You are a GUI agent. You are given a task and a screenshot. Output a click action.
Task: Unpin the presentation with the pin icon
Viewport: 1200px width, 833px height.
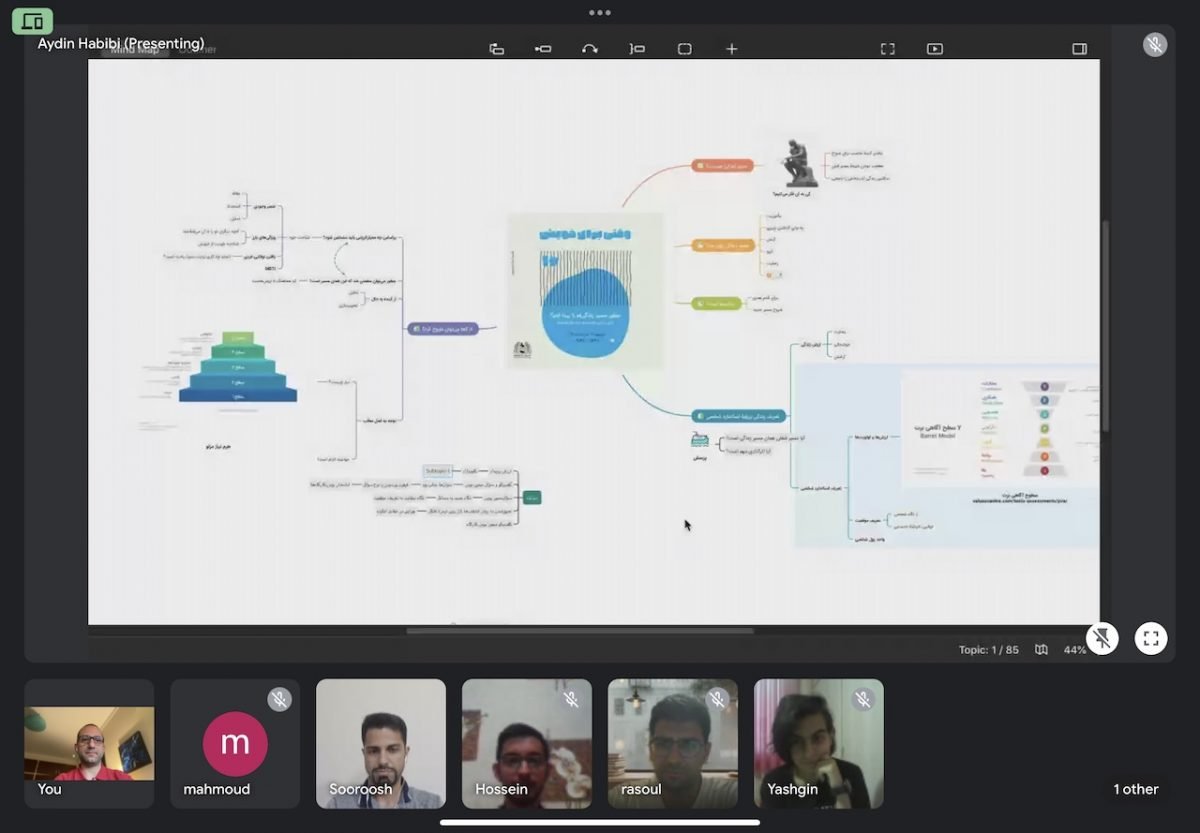click(1102, 638)
